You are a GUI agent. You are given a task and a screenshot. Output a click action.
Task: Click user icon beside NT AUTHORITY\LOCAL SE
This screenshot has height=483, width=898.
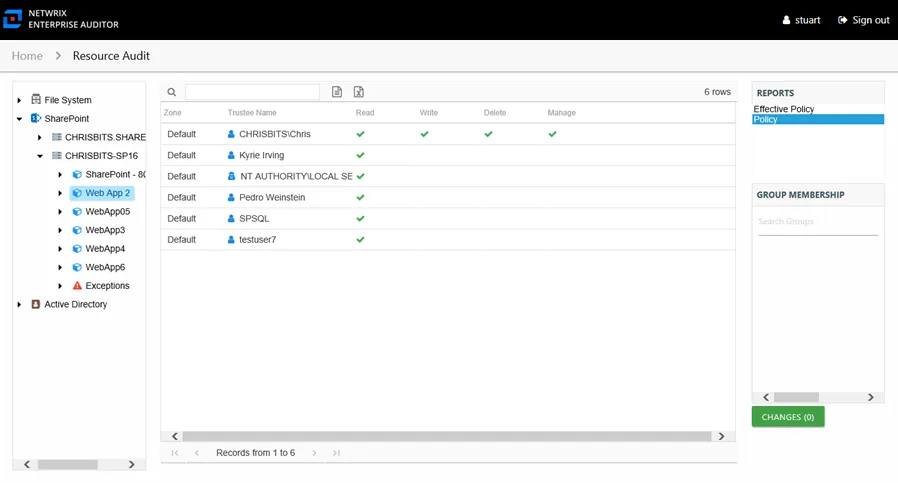[231, 176]
